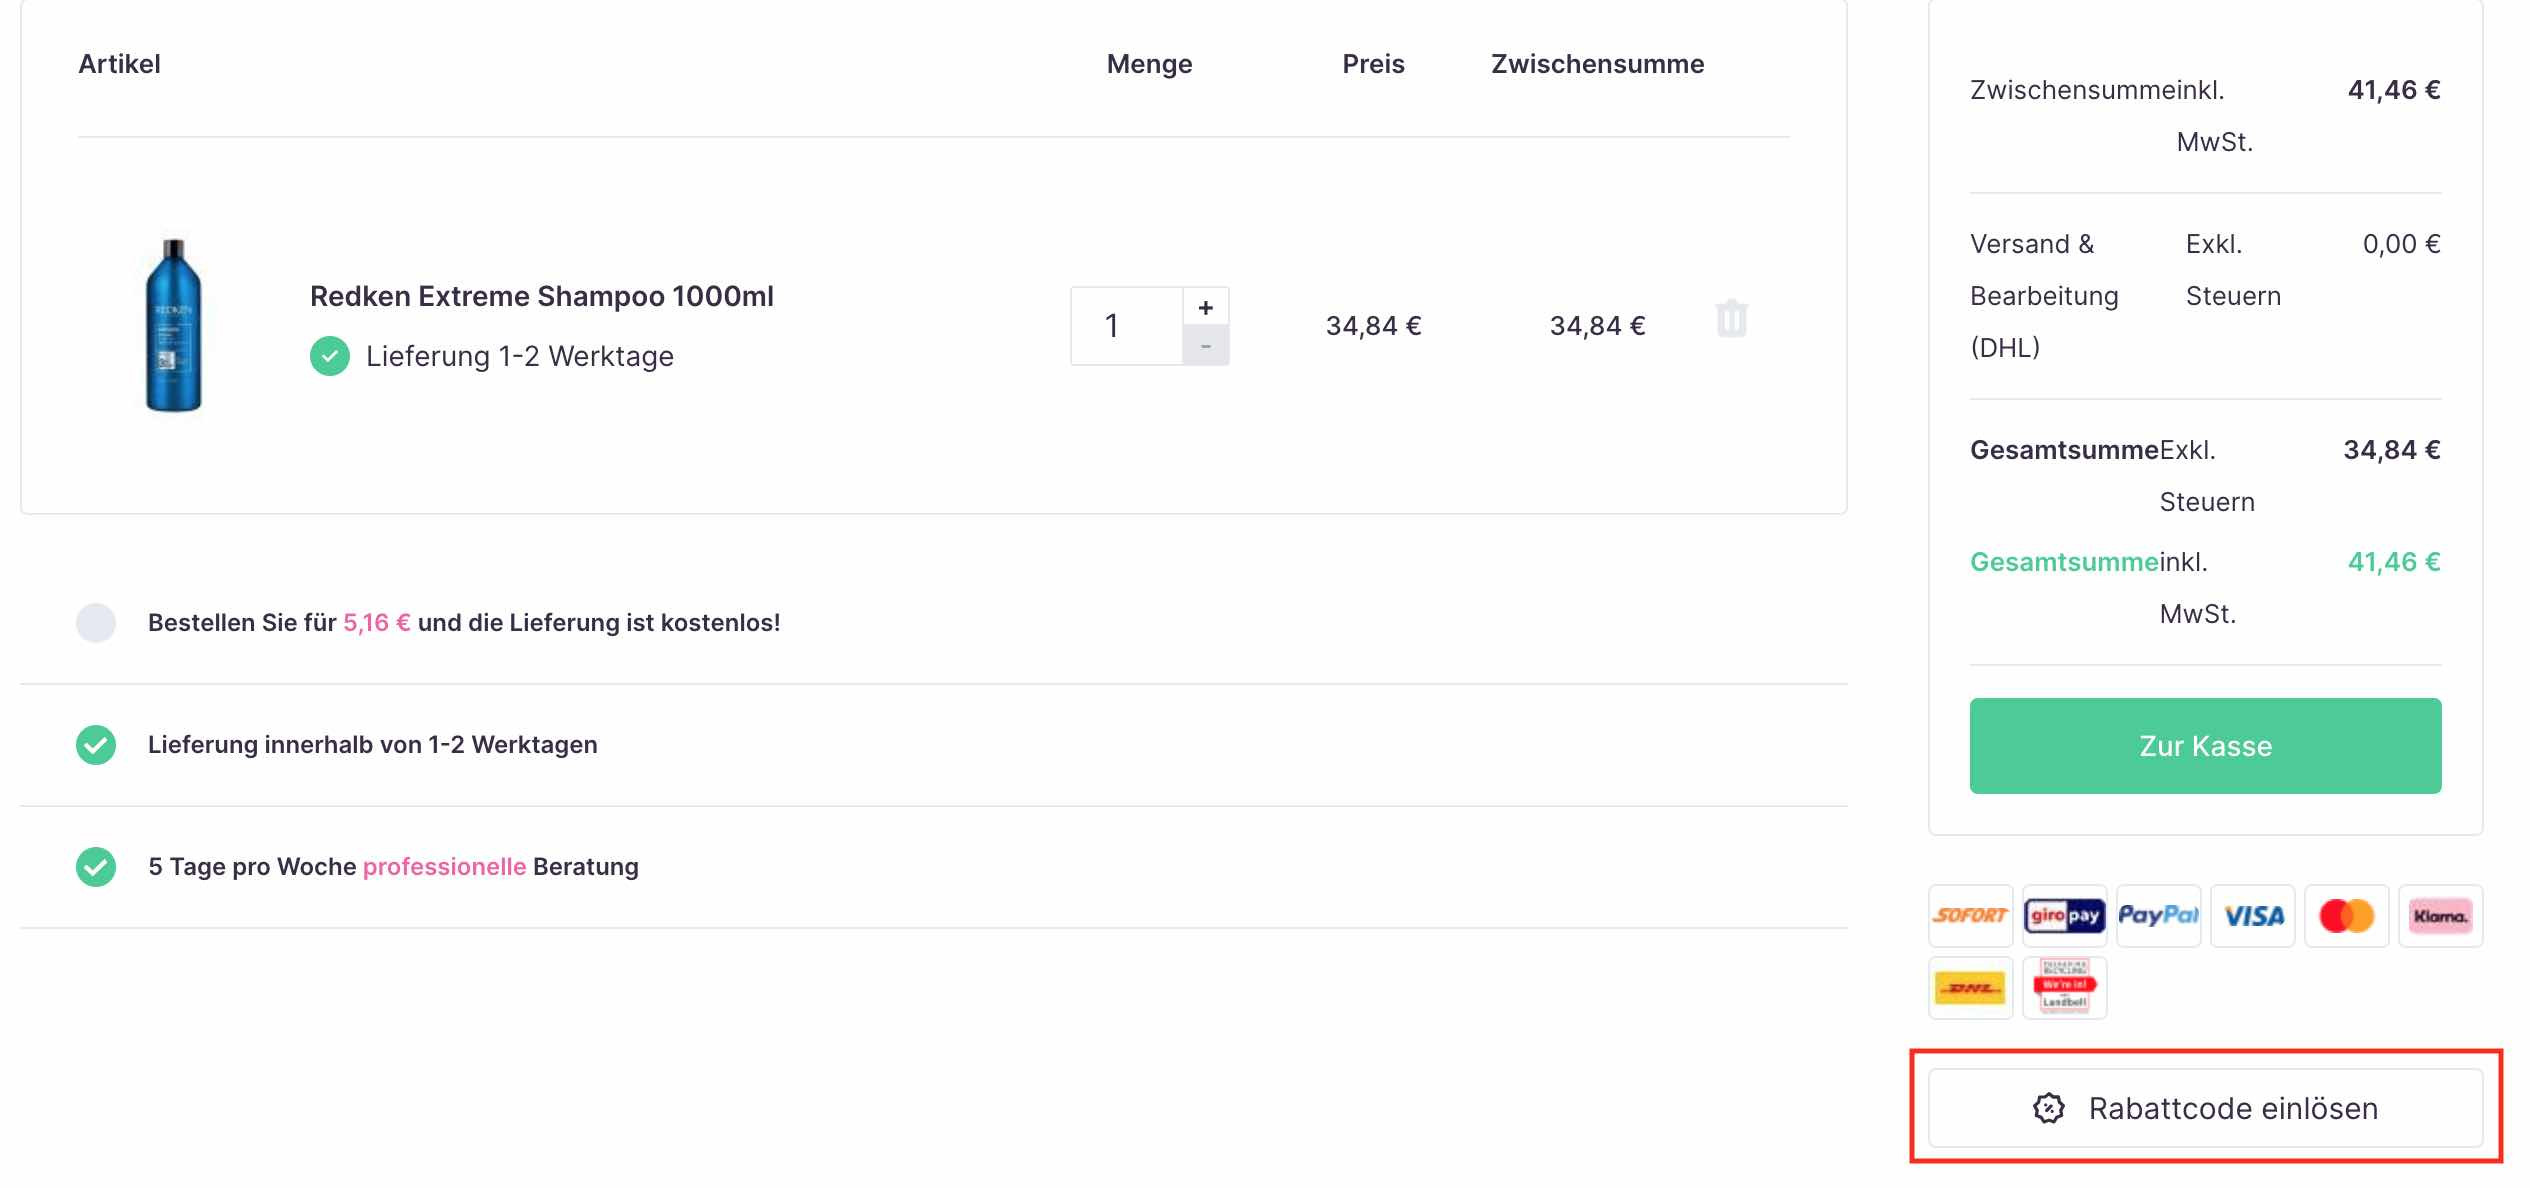Image resolution: width=2530 pixels, height=1188 pixels.
Task: Click grey circle beside free delivery notice
Action: [x=96, y=623]
